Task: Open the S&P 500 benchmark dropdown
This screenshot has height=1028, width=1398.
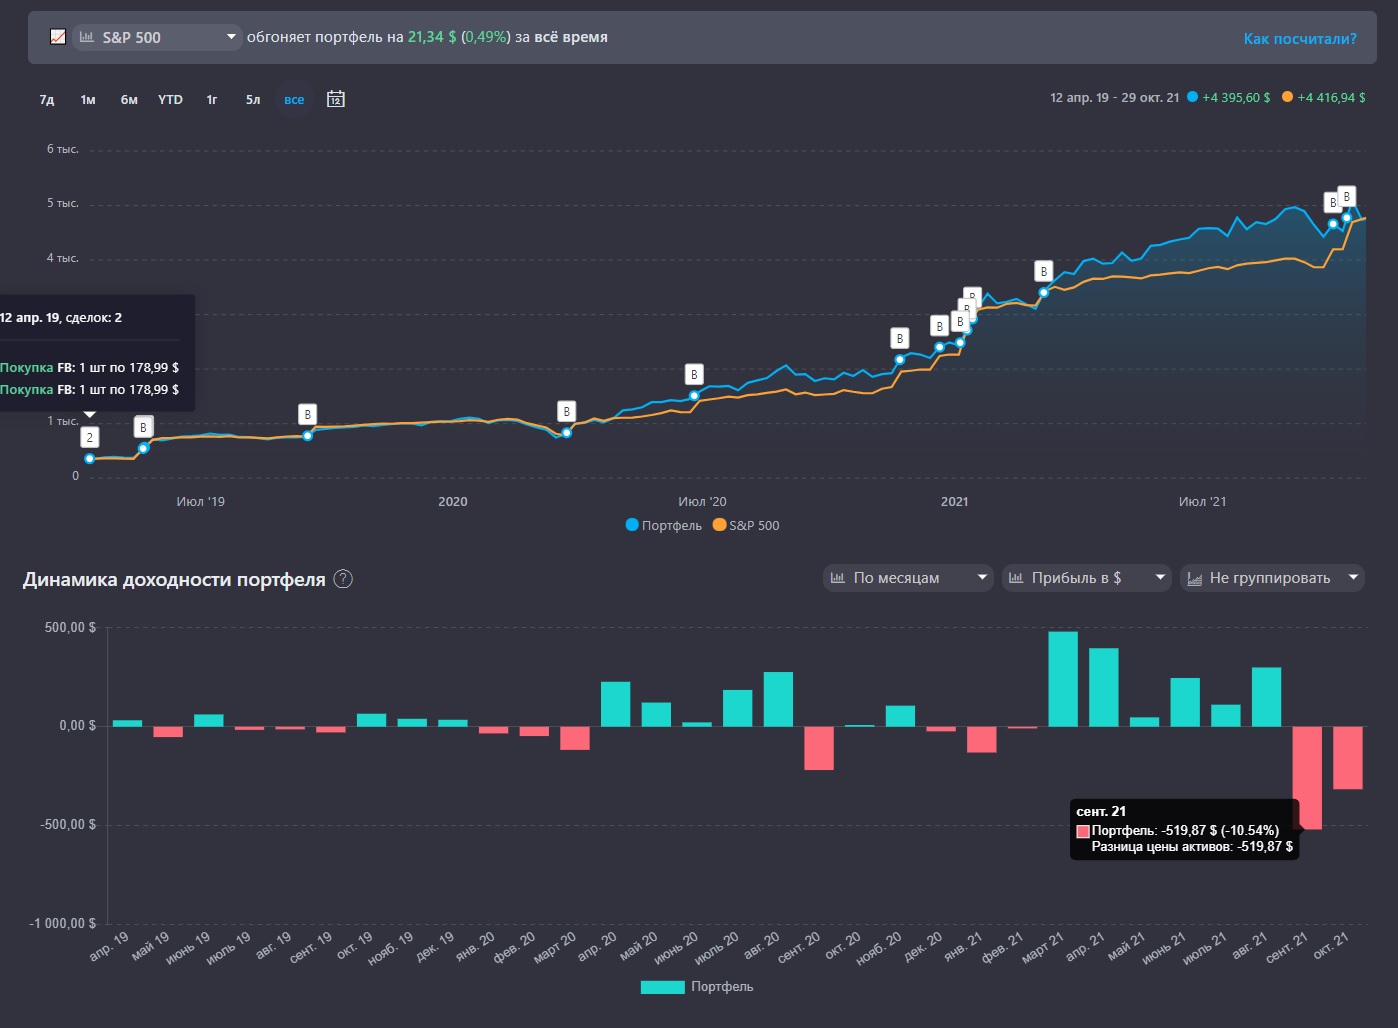Action: [157, 37]
